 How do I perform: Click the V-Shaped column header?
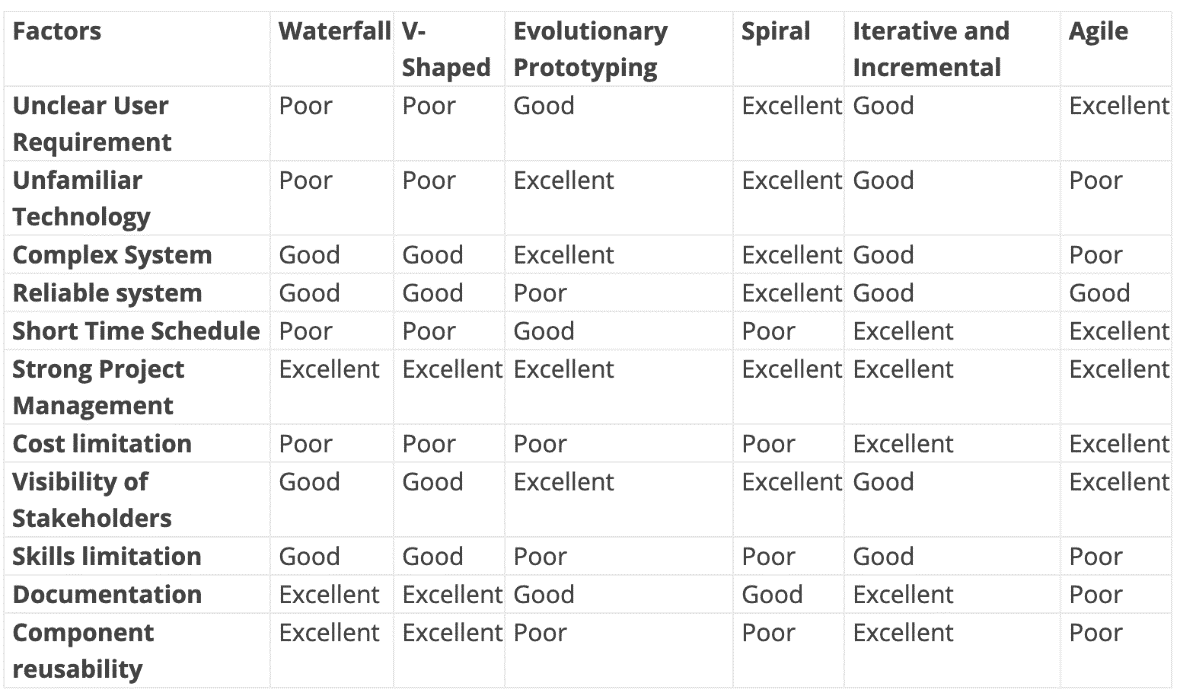(x=446, y=49)
